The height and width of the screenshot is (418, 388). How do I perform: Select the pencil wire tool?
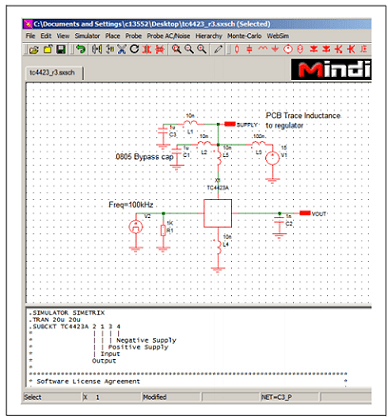point(218,50)
